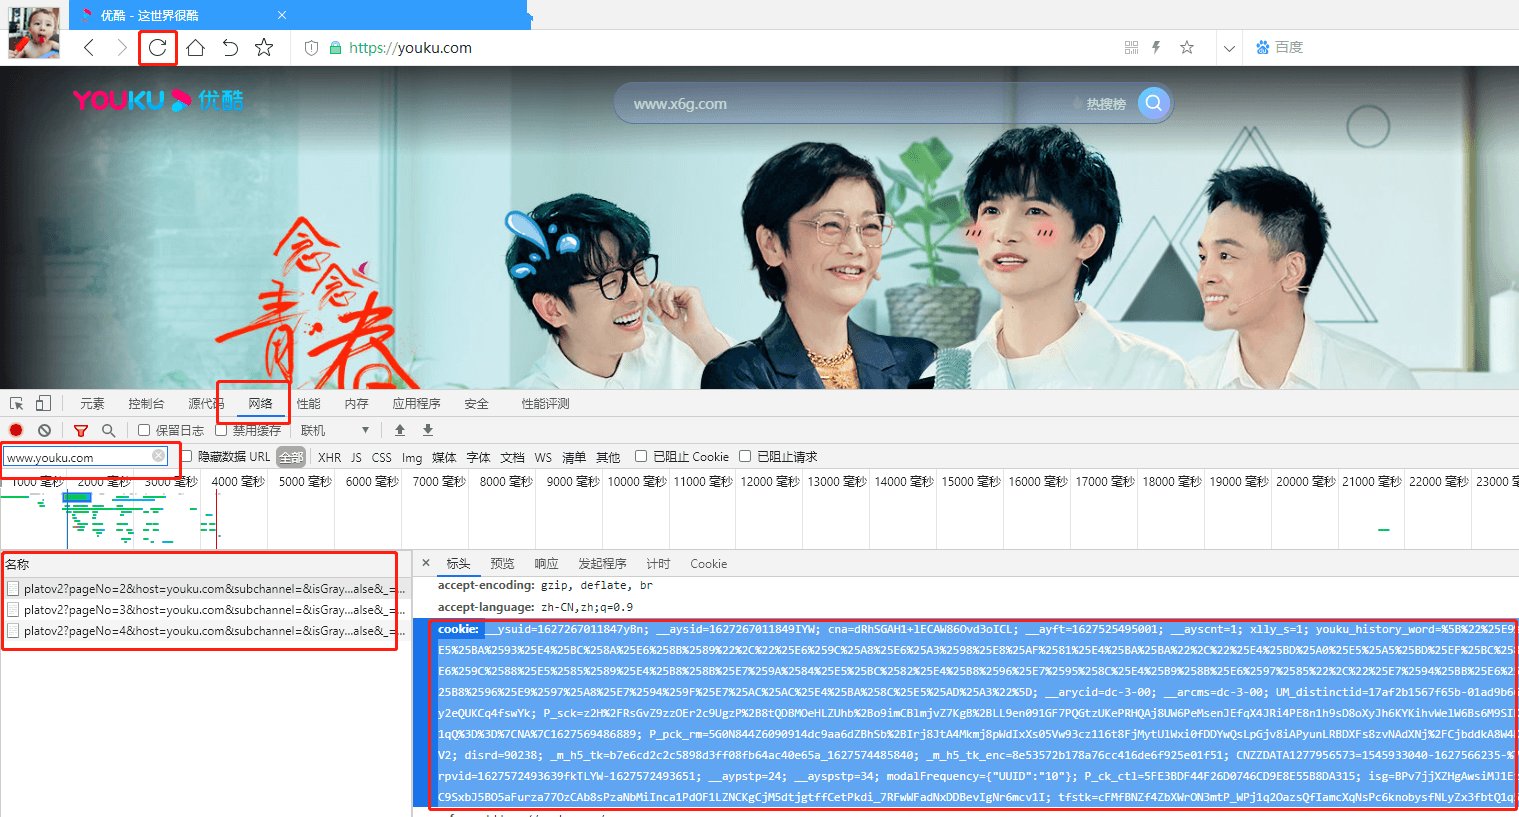Switch to the 内存 DevTools tab
The image size is (1519, 817).
pyautogui.click(x=357, y=404)
